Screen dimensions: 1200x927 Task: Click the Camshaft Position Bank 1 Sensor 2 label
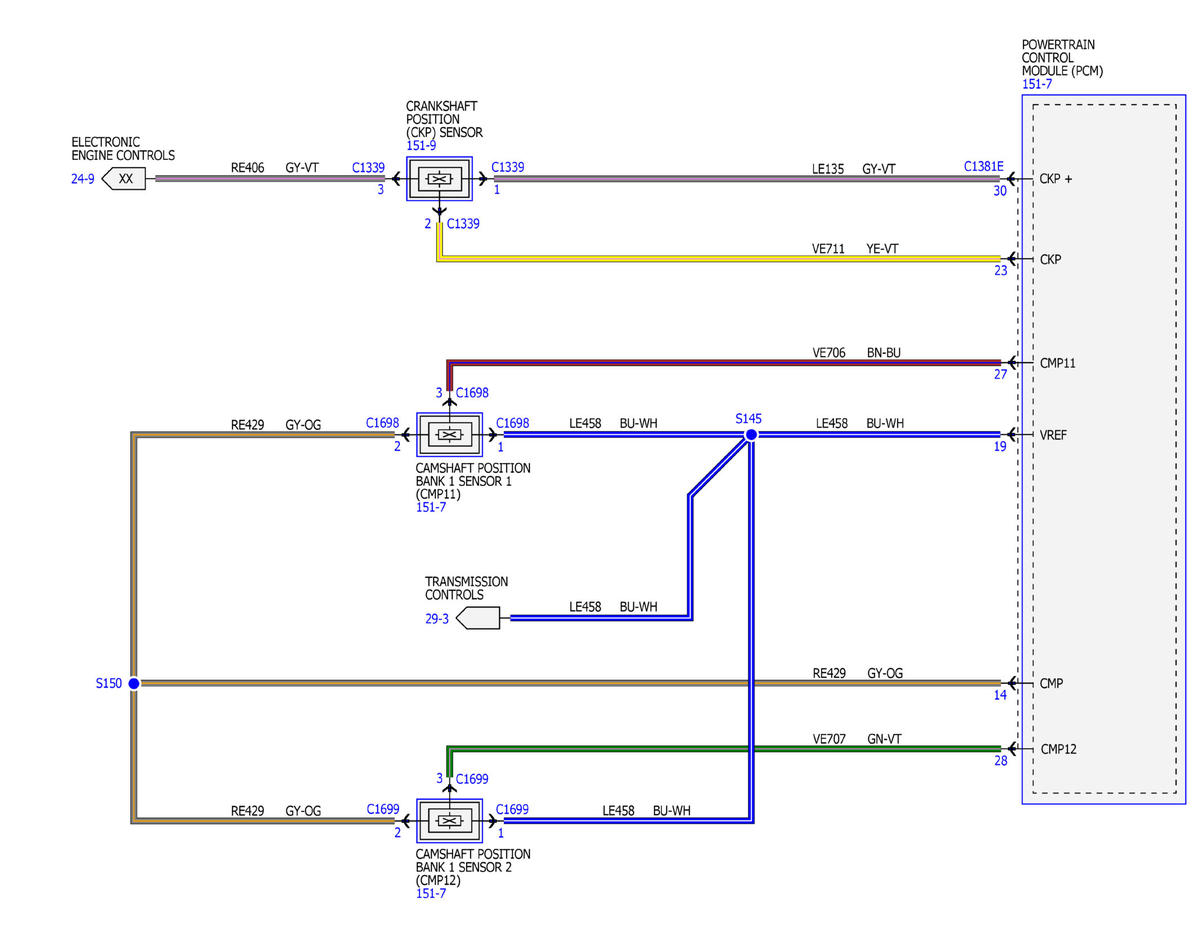[x=473, y=867]
